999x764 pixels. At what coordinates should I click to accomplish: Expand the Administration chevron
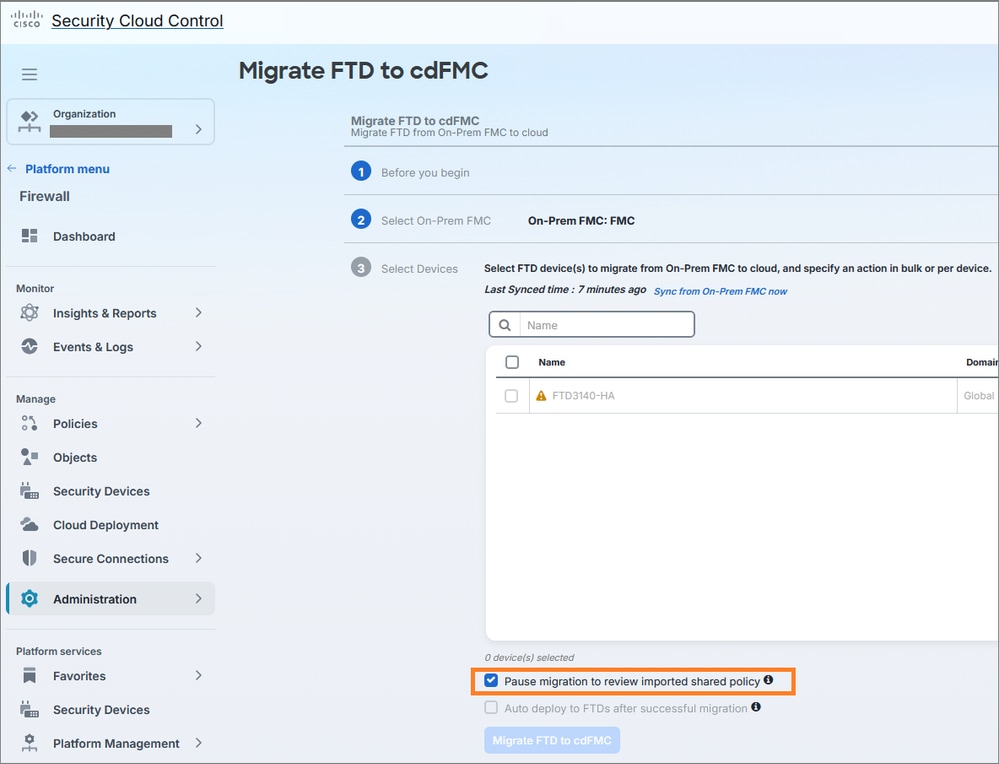click(198, 598)
